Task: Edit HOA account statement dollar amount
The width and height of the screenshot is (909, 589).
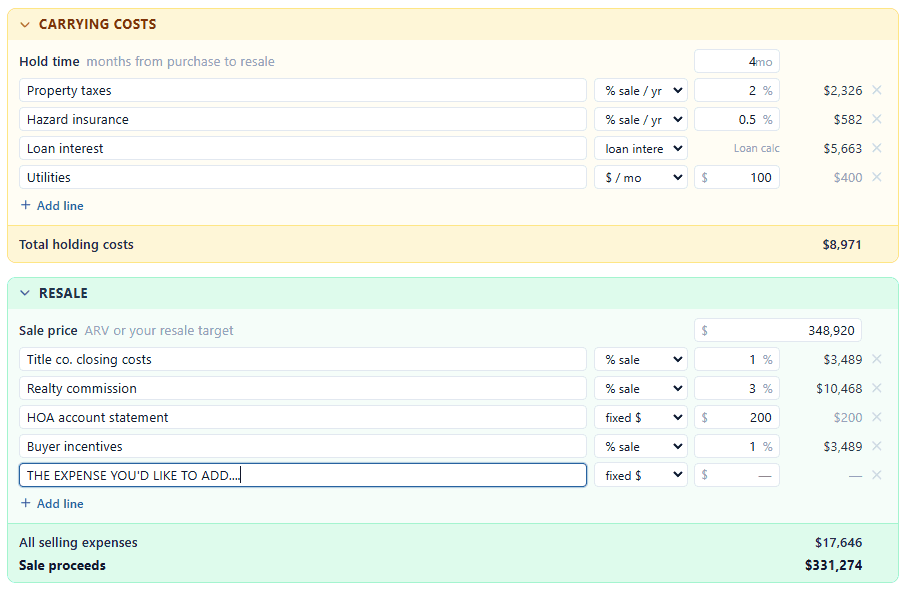Action: click(737, 417)
